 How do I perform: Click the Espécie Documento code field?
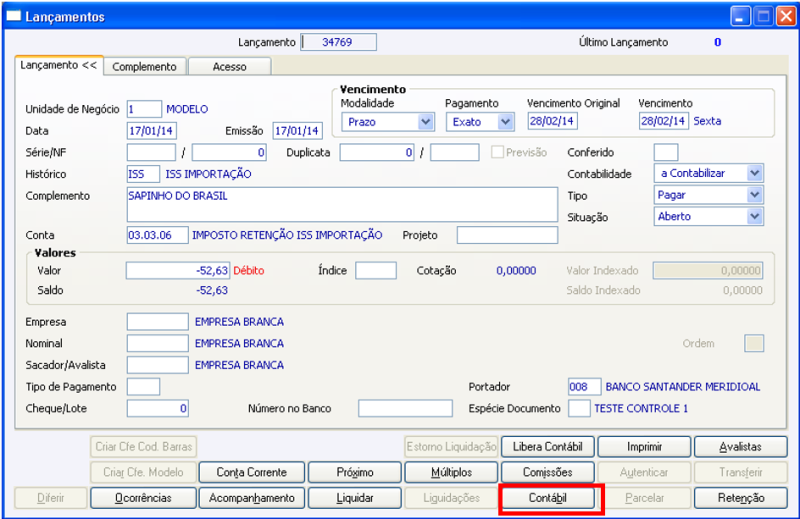pos(580,408)
